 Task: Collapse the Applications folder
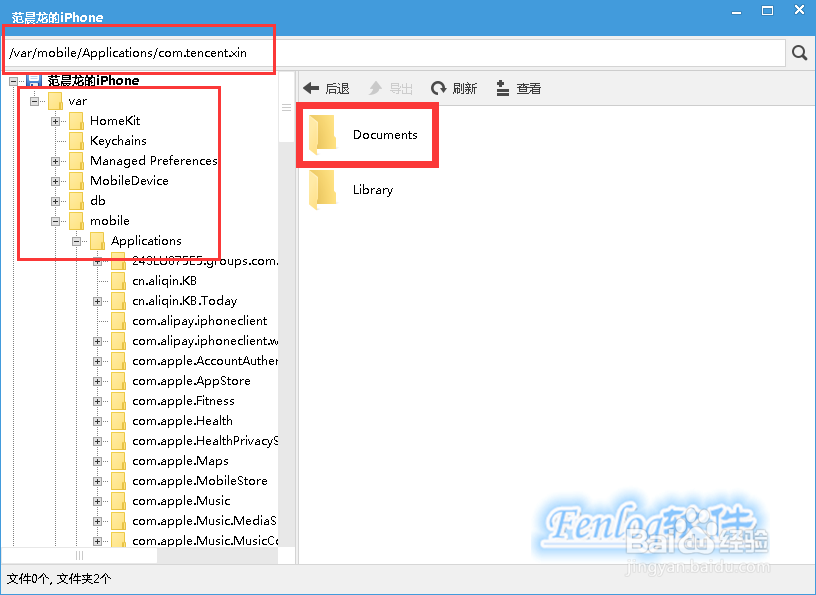pos(76,241)
